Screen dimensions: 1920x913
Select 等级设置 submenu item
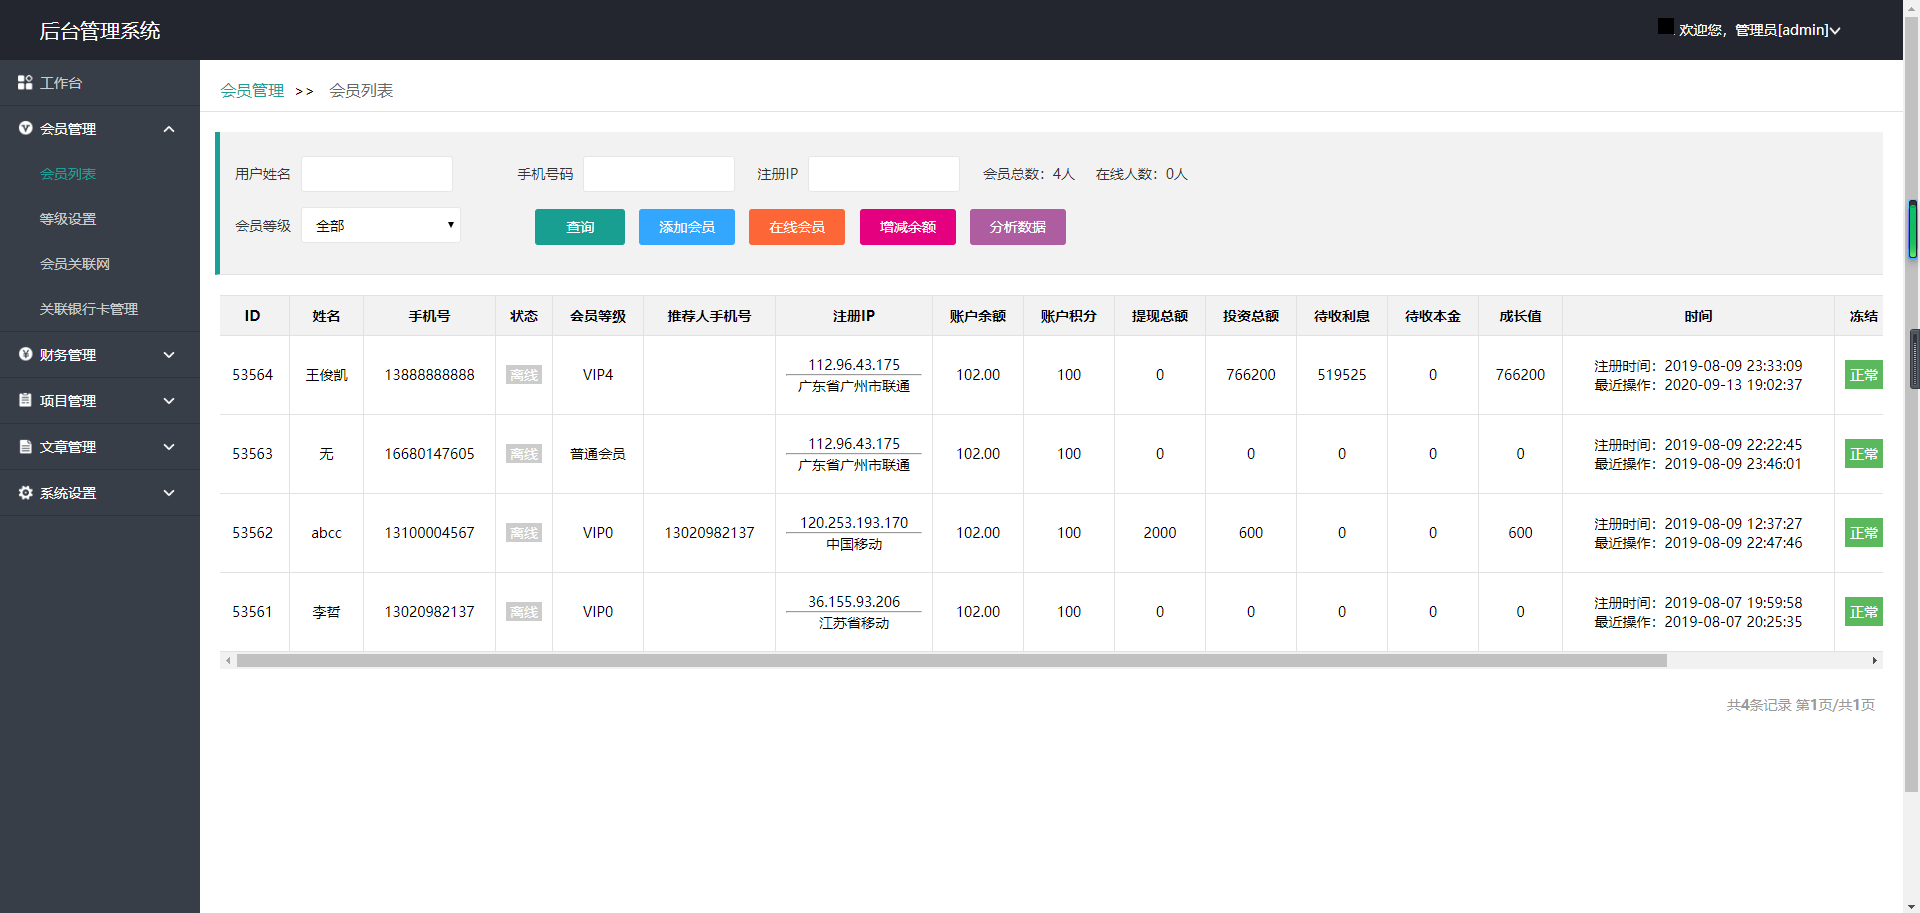tap(68, 219)
